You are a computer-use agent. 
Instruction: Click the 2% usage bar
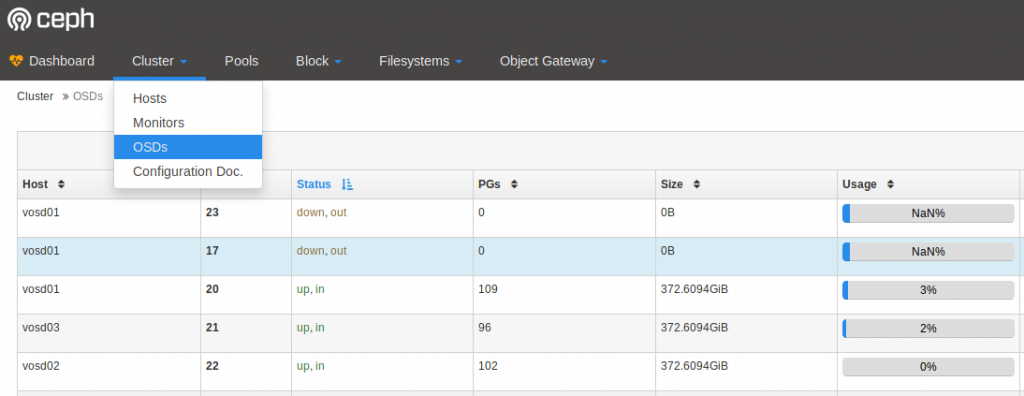(928, 329)
